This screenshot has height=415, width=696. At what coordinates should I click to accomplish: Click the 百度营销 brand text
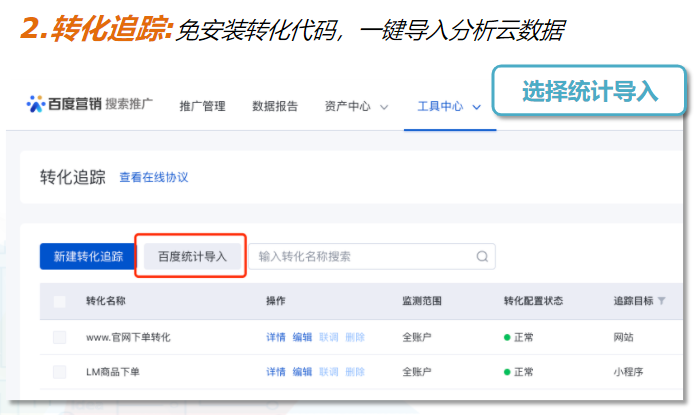click(75, 104)
